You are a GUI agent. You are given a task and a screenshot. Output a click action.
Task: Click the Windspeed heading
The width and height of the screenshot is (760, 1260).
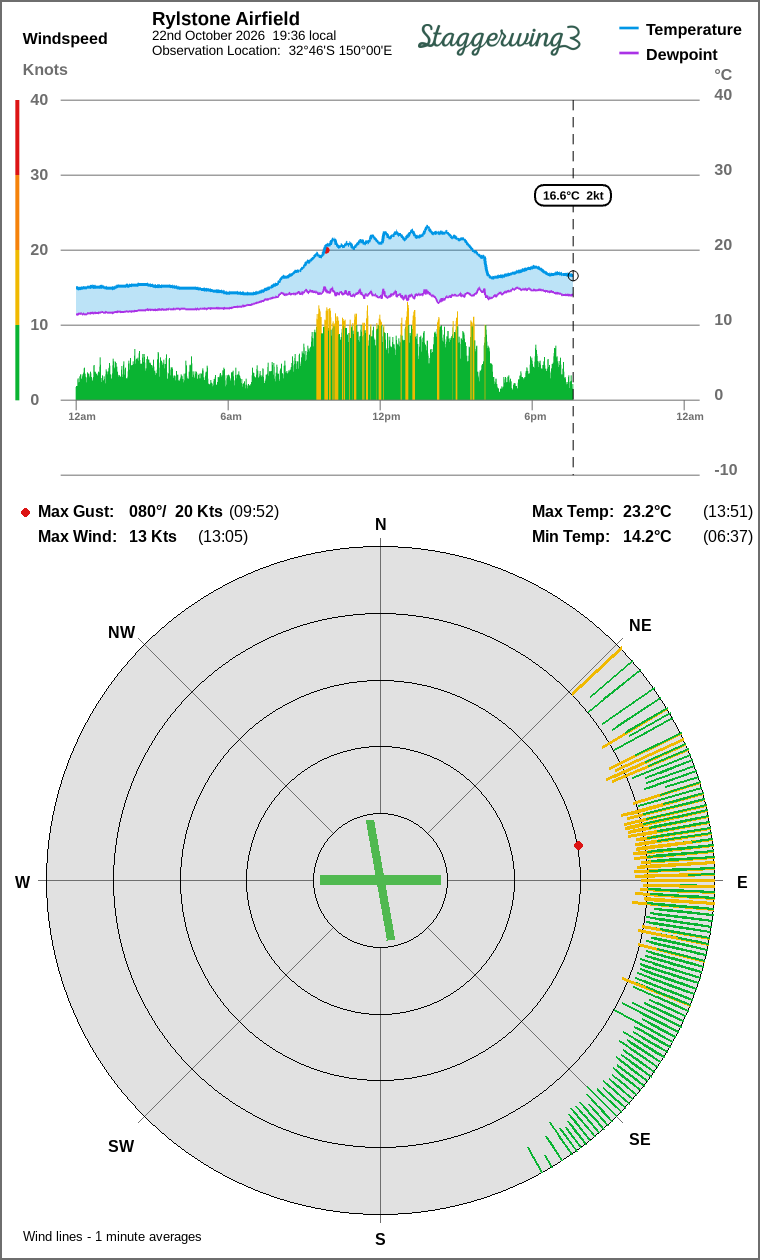tap(65, 39)
